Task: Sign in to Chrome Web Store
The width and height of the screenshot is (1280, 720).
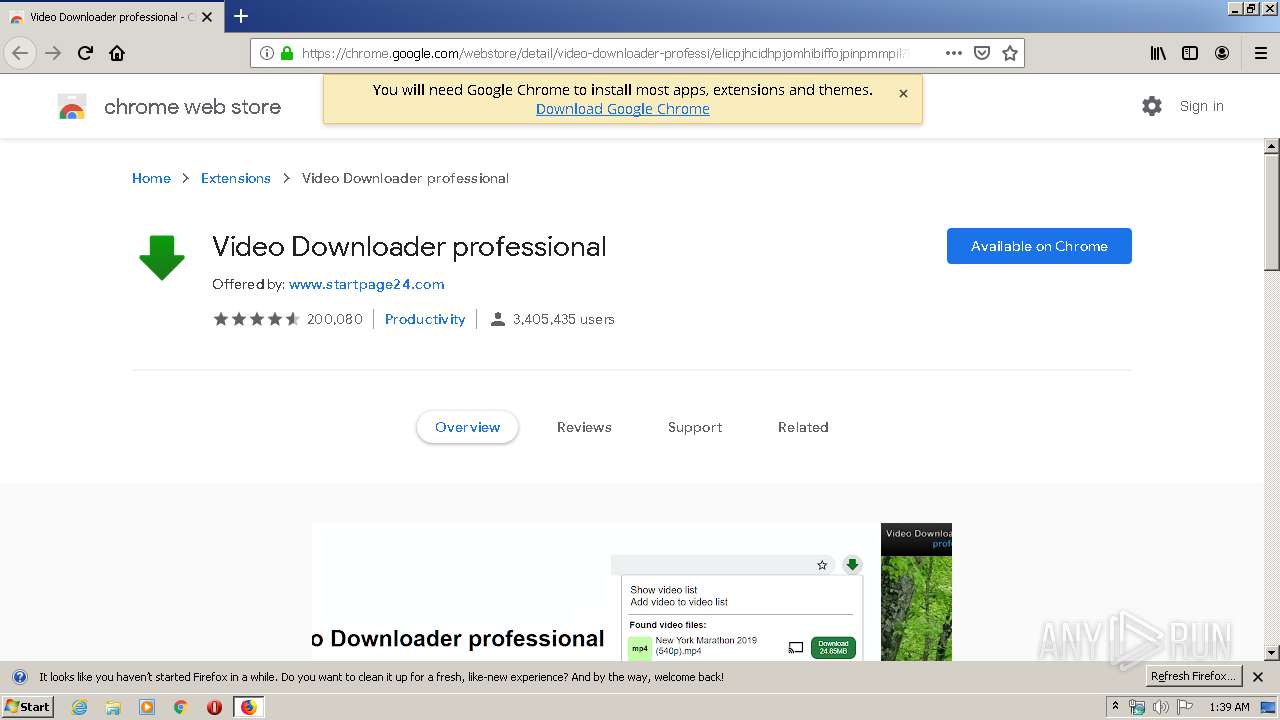Action: coord(1201,106)
